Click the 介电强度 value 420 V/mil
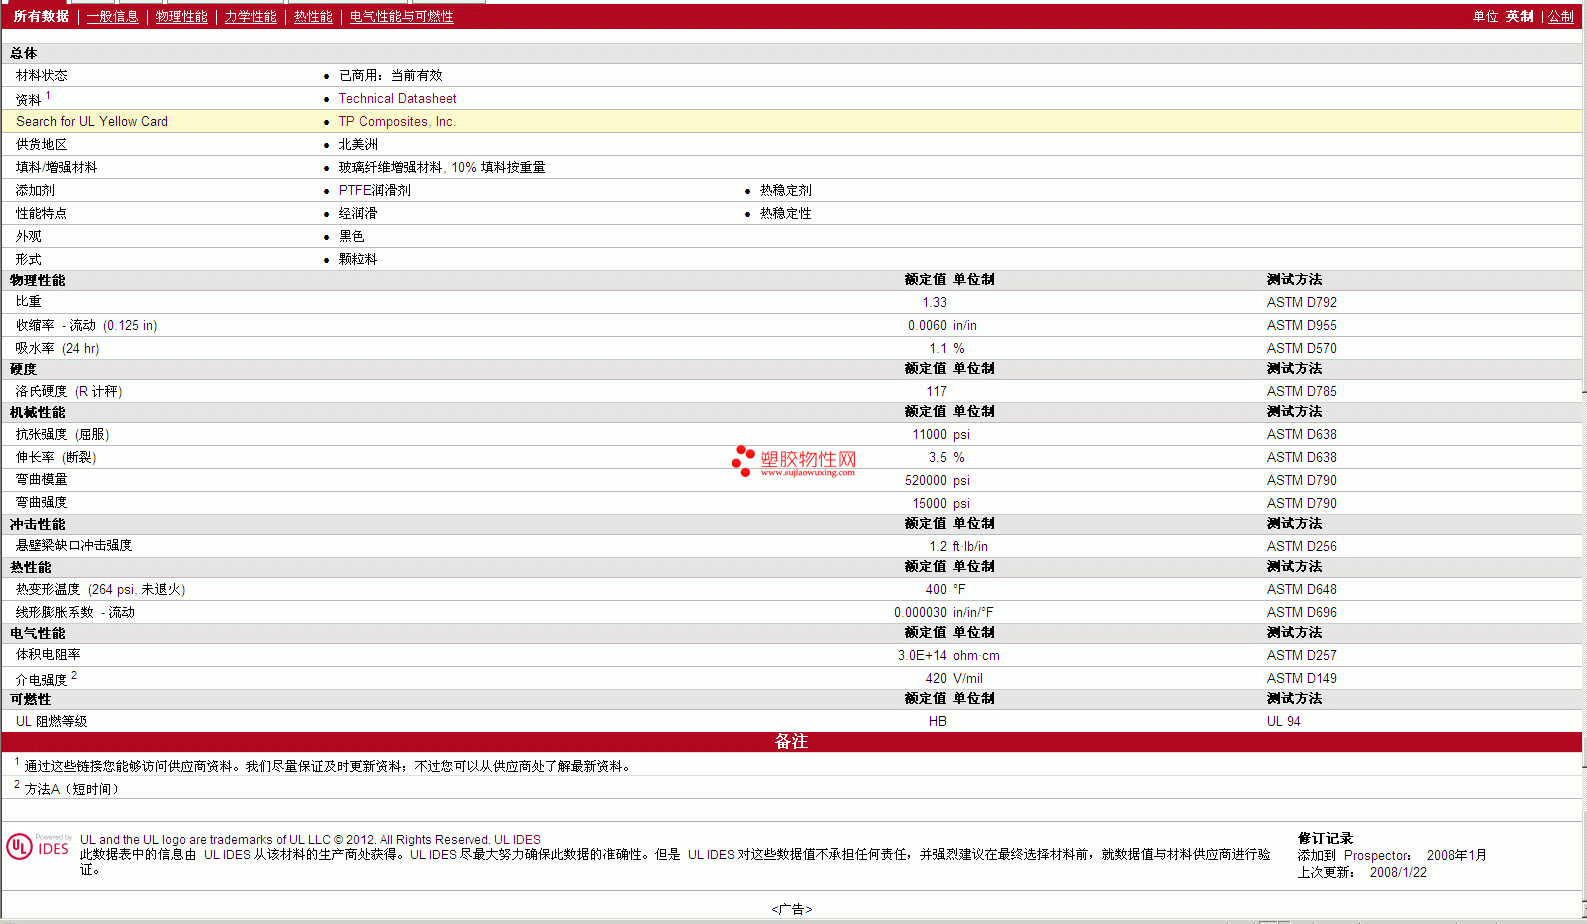 pyautogui.click(x=954, y=678)
